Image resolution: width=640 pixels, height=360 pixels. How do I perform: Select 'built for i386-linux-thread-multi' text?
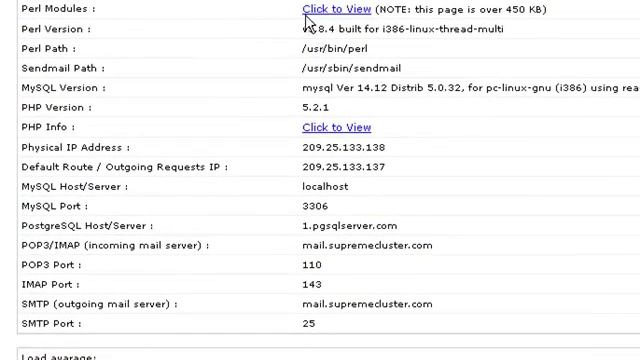[421, 29]
